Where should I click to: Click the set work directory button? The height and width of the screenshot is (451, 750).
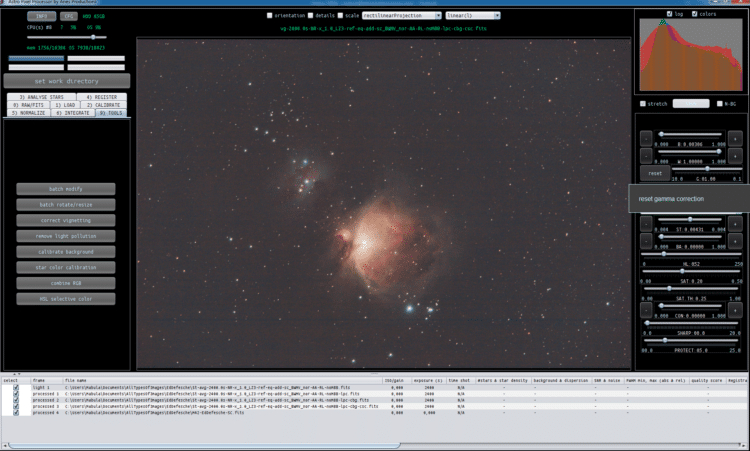coord(66,81)
